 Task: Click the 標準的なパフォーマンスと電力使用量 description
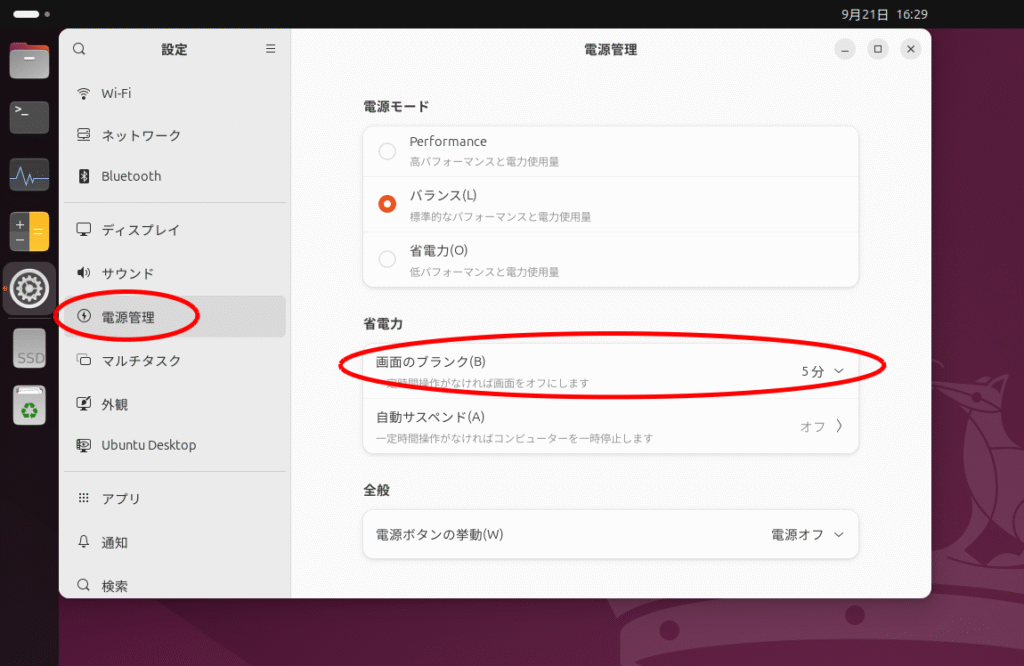point(500,217)
